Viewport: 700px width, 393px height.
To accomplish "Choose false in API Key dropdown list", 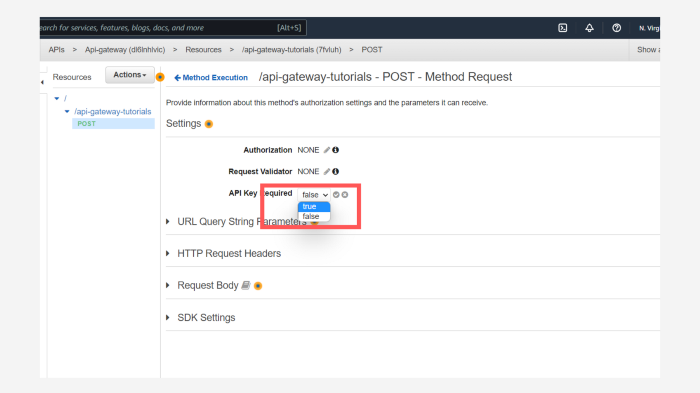I will 314,216.
